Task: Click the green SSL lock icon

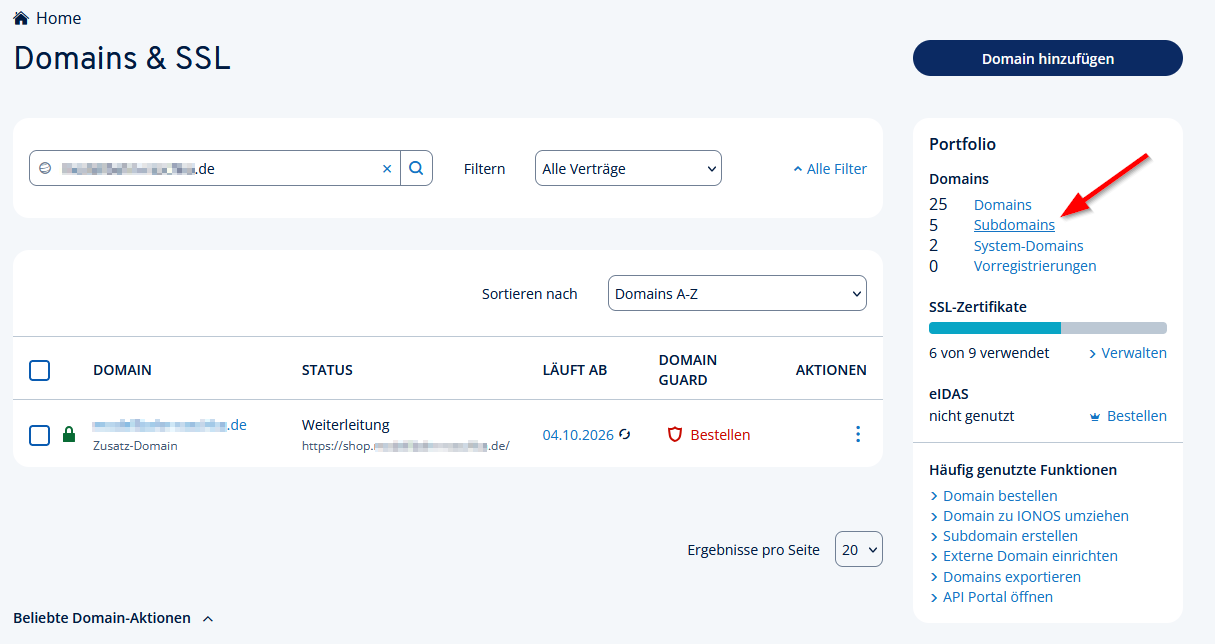Action: (69, 435)
